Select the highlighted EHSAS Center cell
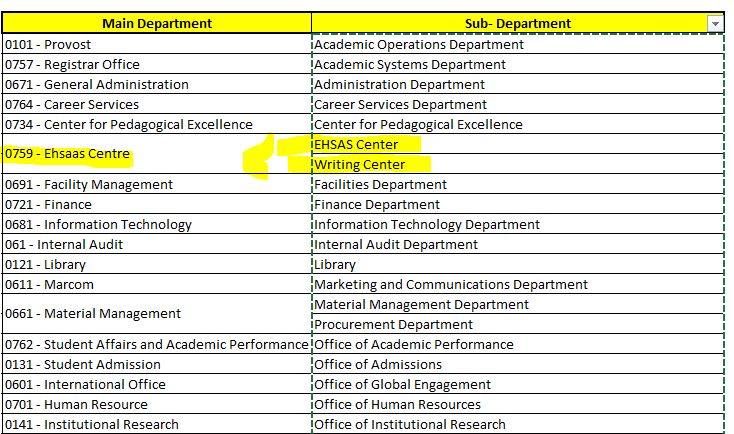Viewport: 734px width, 434px height. click(x=518, y=144)
